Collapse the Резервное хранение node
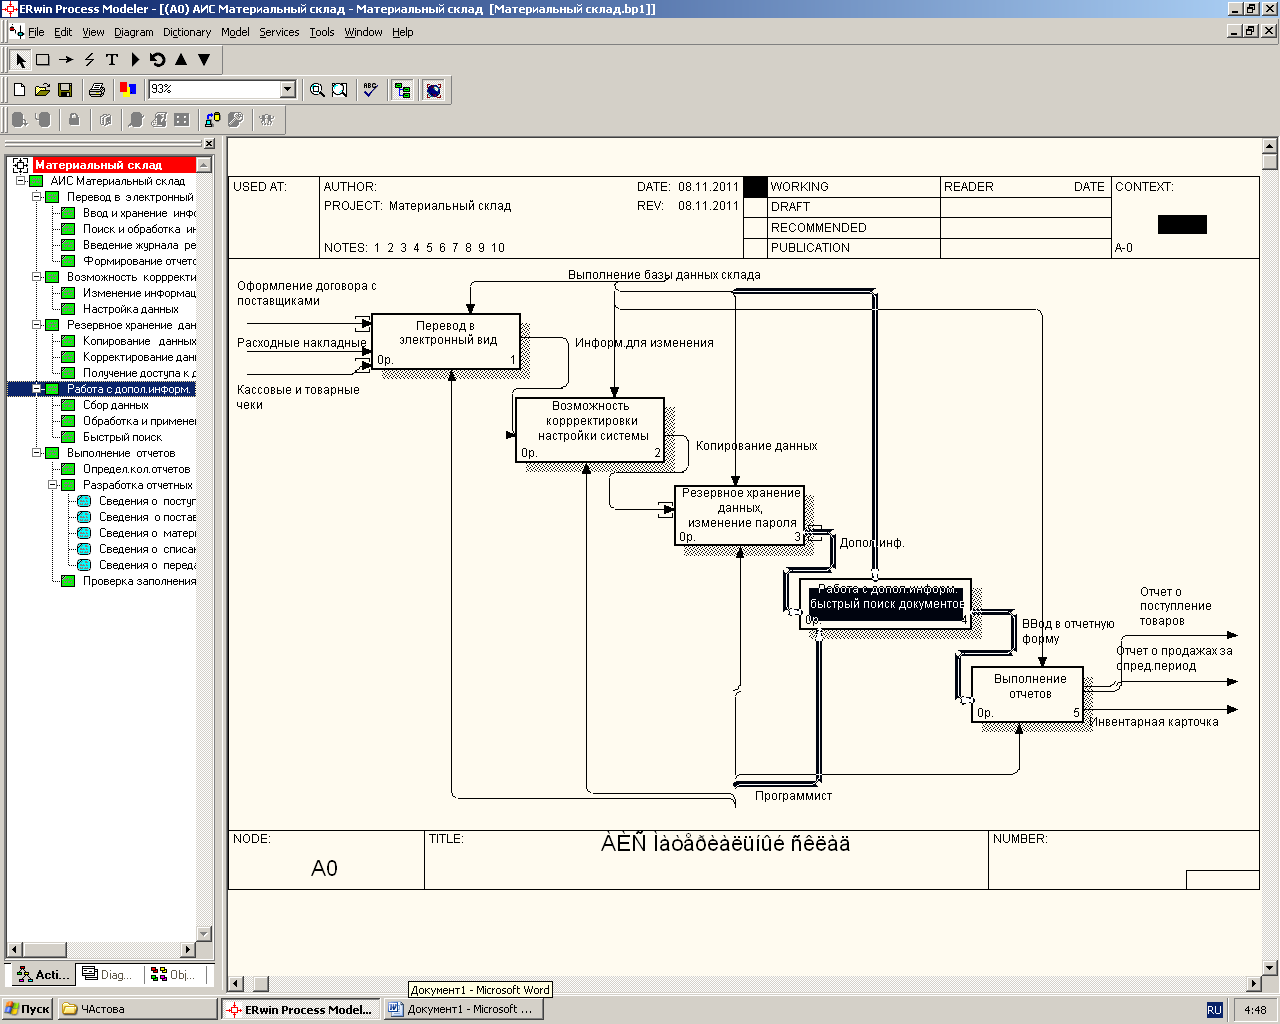1280x1024 pixels. coord(36,325)
